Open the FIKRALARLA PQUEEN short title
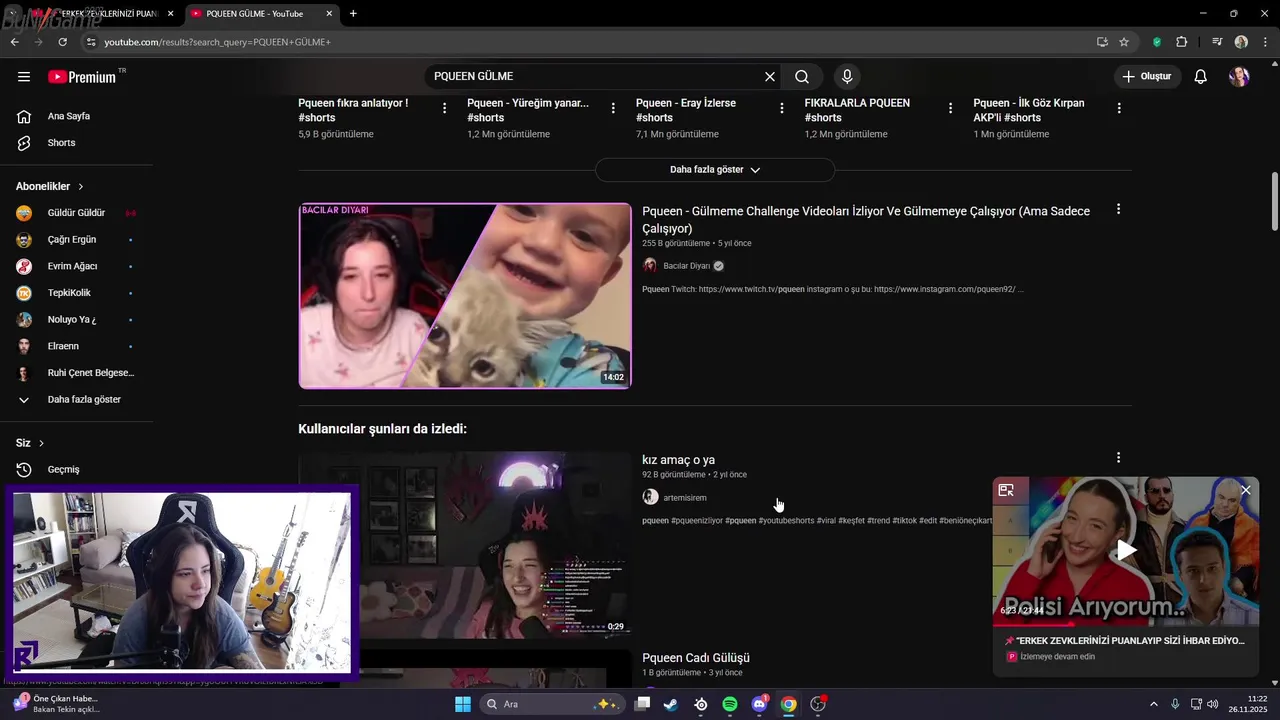 [857, 110]
